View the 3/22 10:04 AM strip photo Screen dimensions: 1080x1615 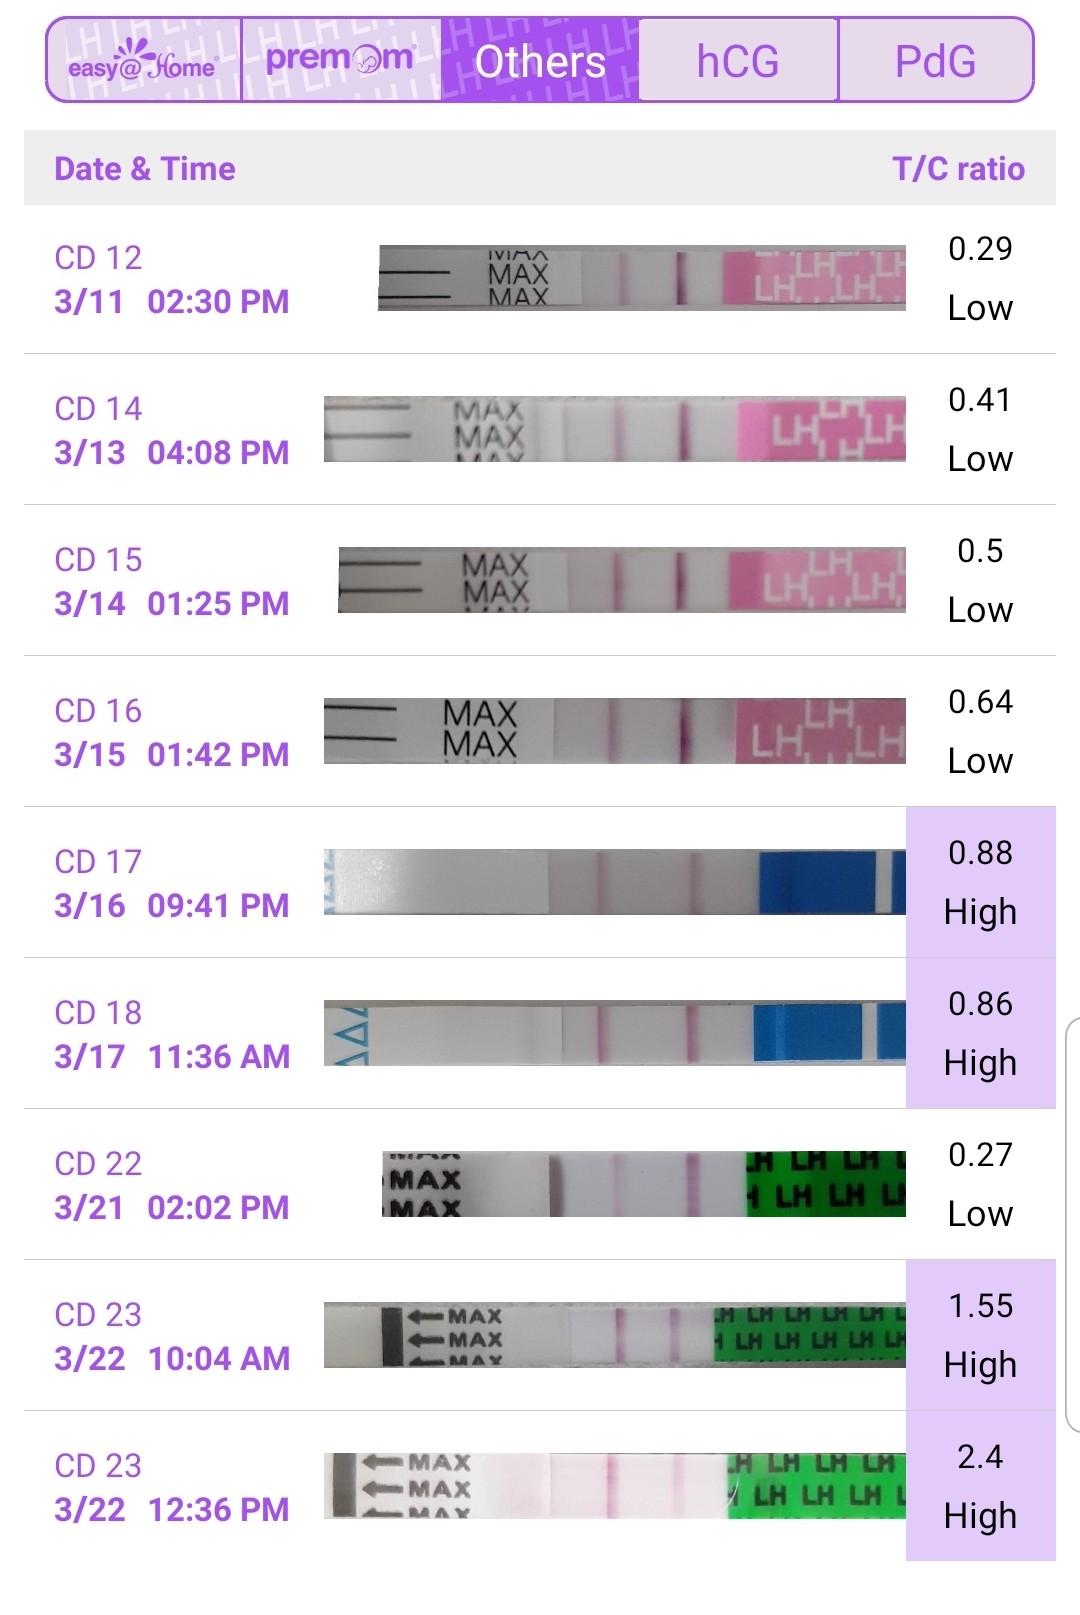pos(615,1335)
